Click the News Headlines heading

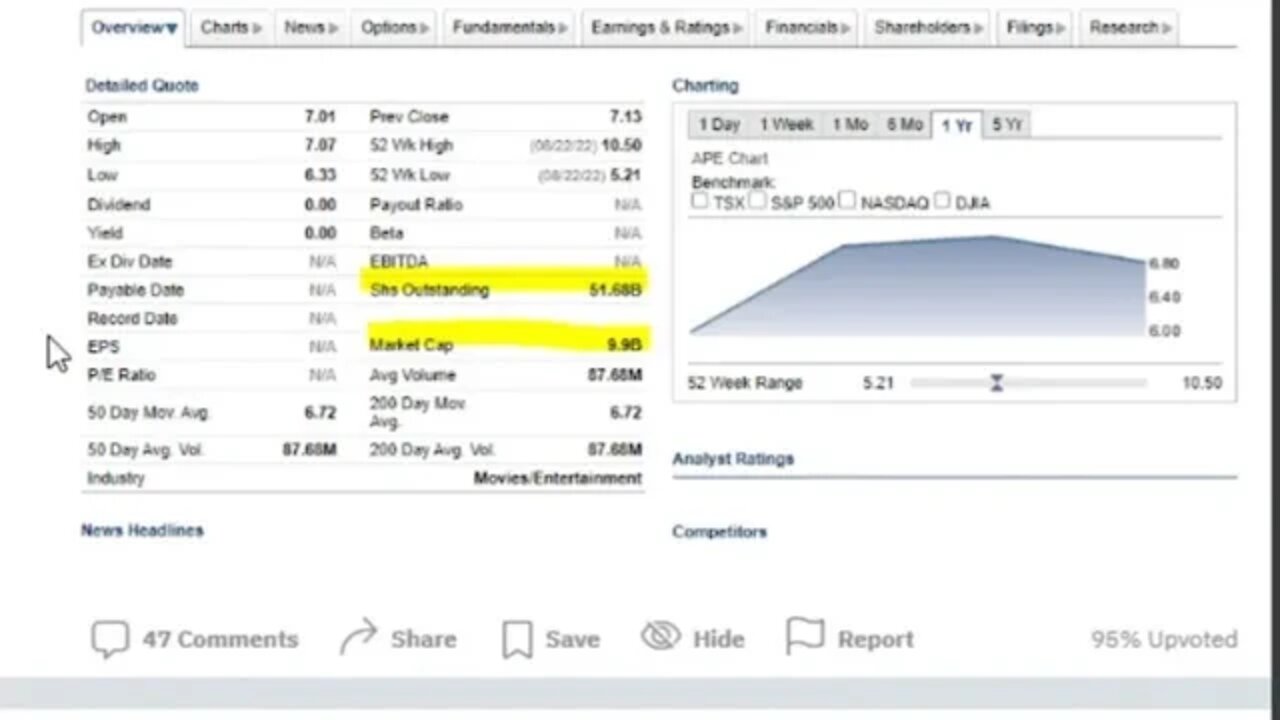click(142, 531)
